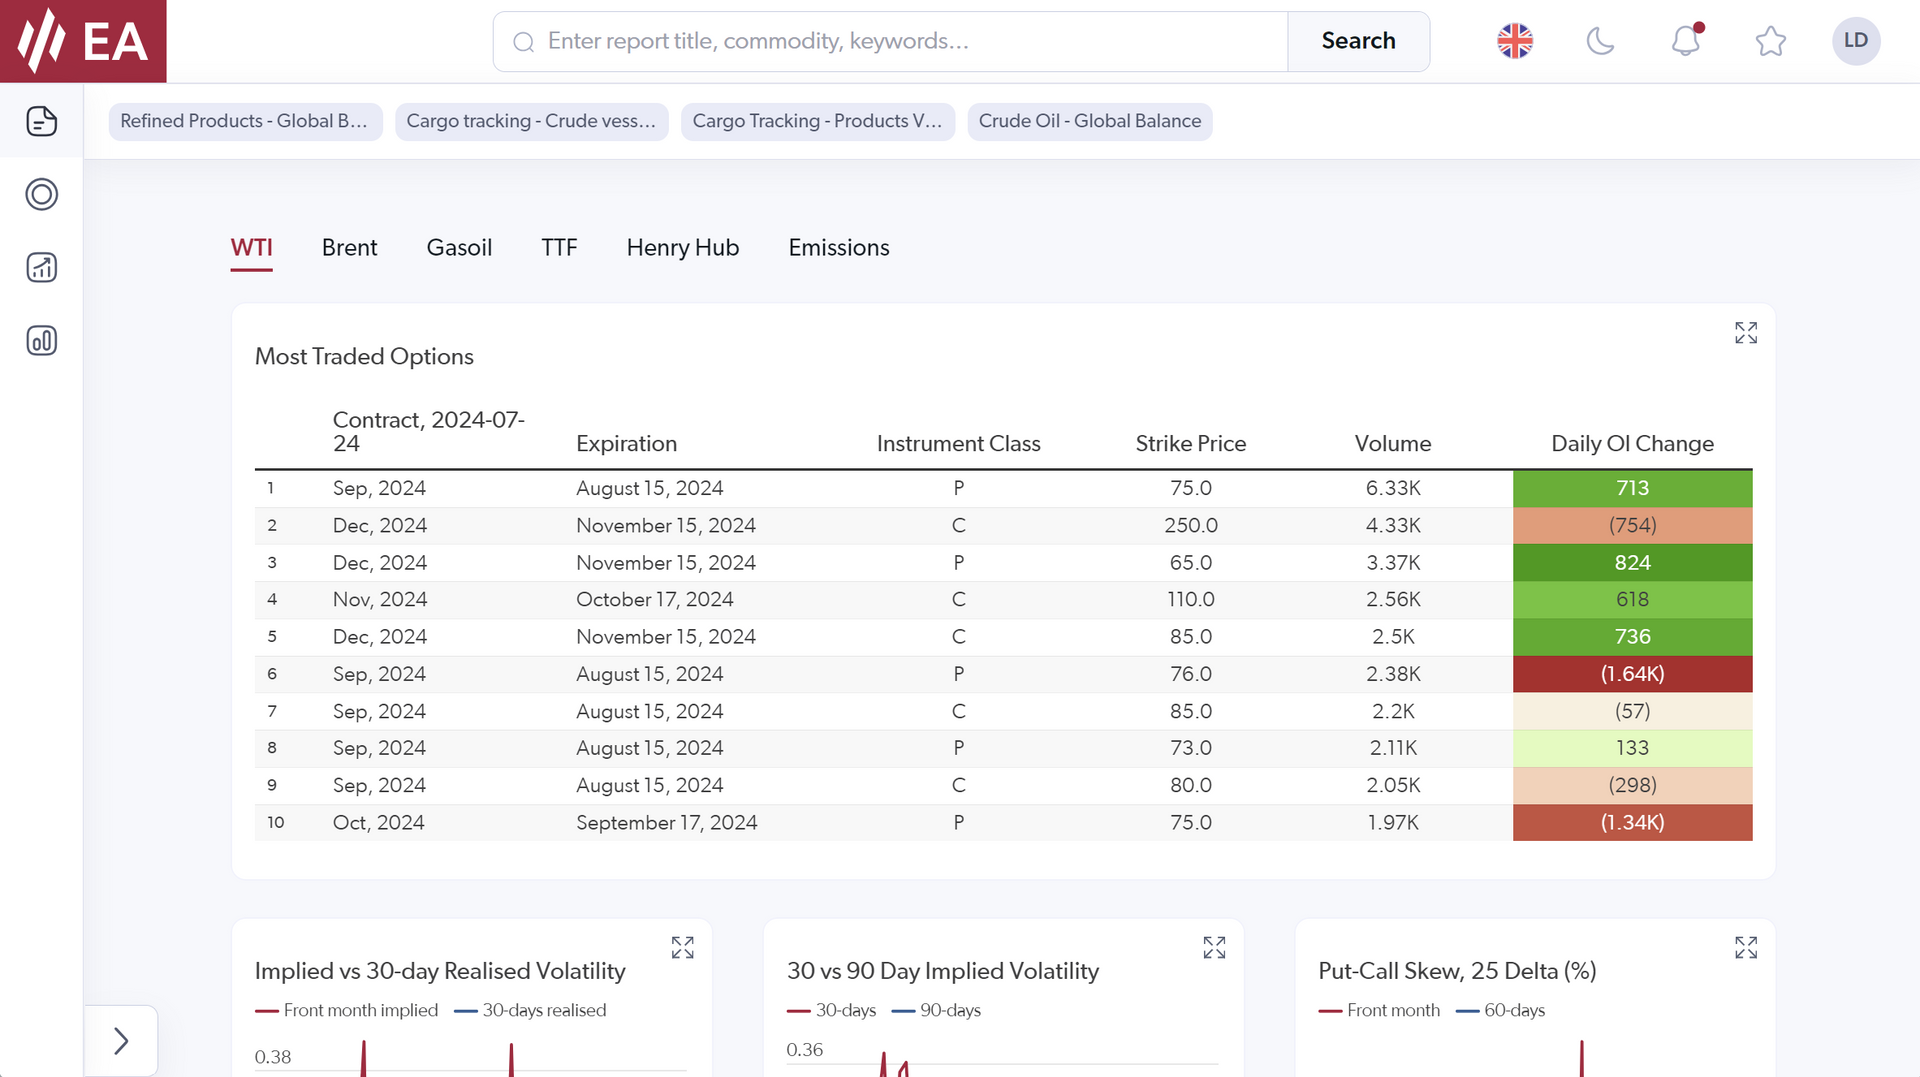This screenshot has height=1077, width=1920.
Task: Click the (1.34K) Daily OI Change cell
Action: (1632, 823)
